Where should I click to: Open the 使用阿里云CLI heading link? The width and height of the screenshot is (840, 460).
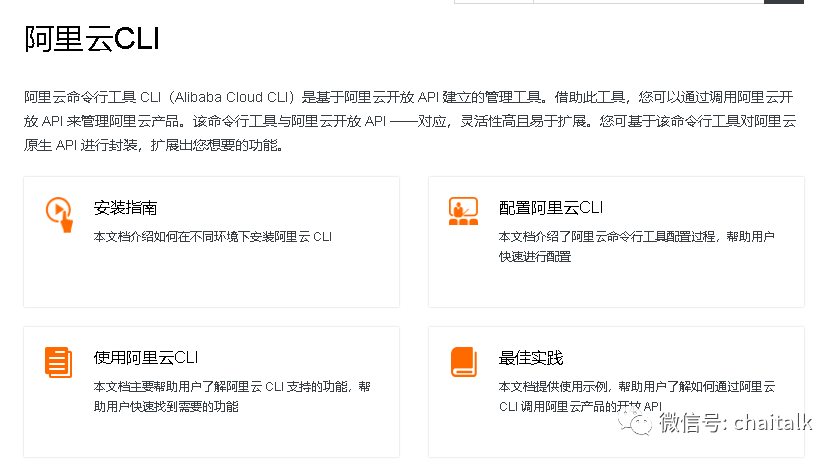(146, 358)
